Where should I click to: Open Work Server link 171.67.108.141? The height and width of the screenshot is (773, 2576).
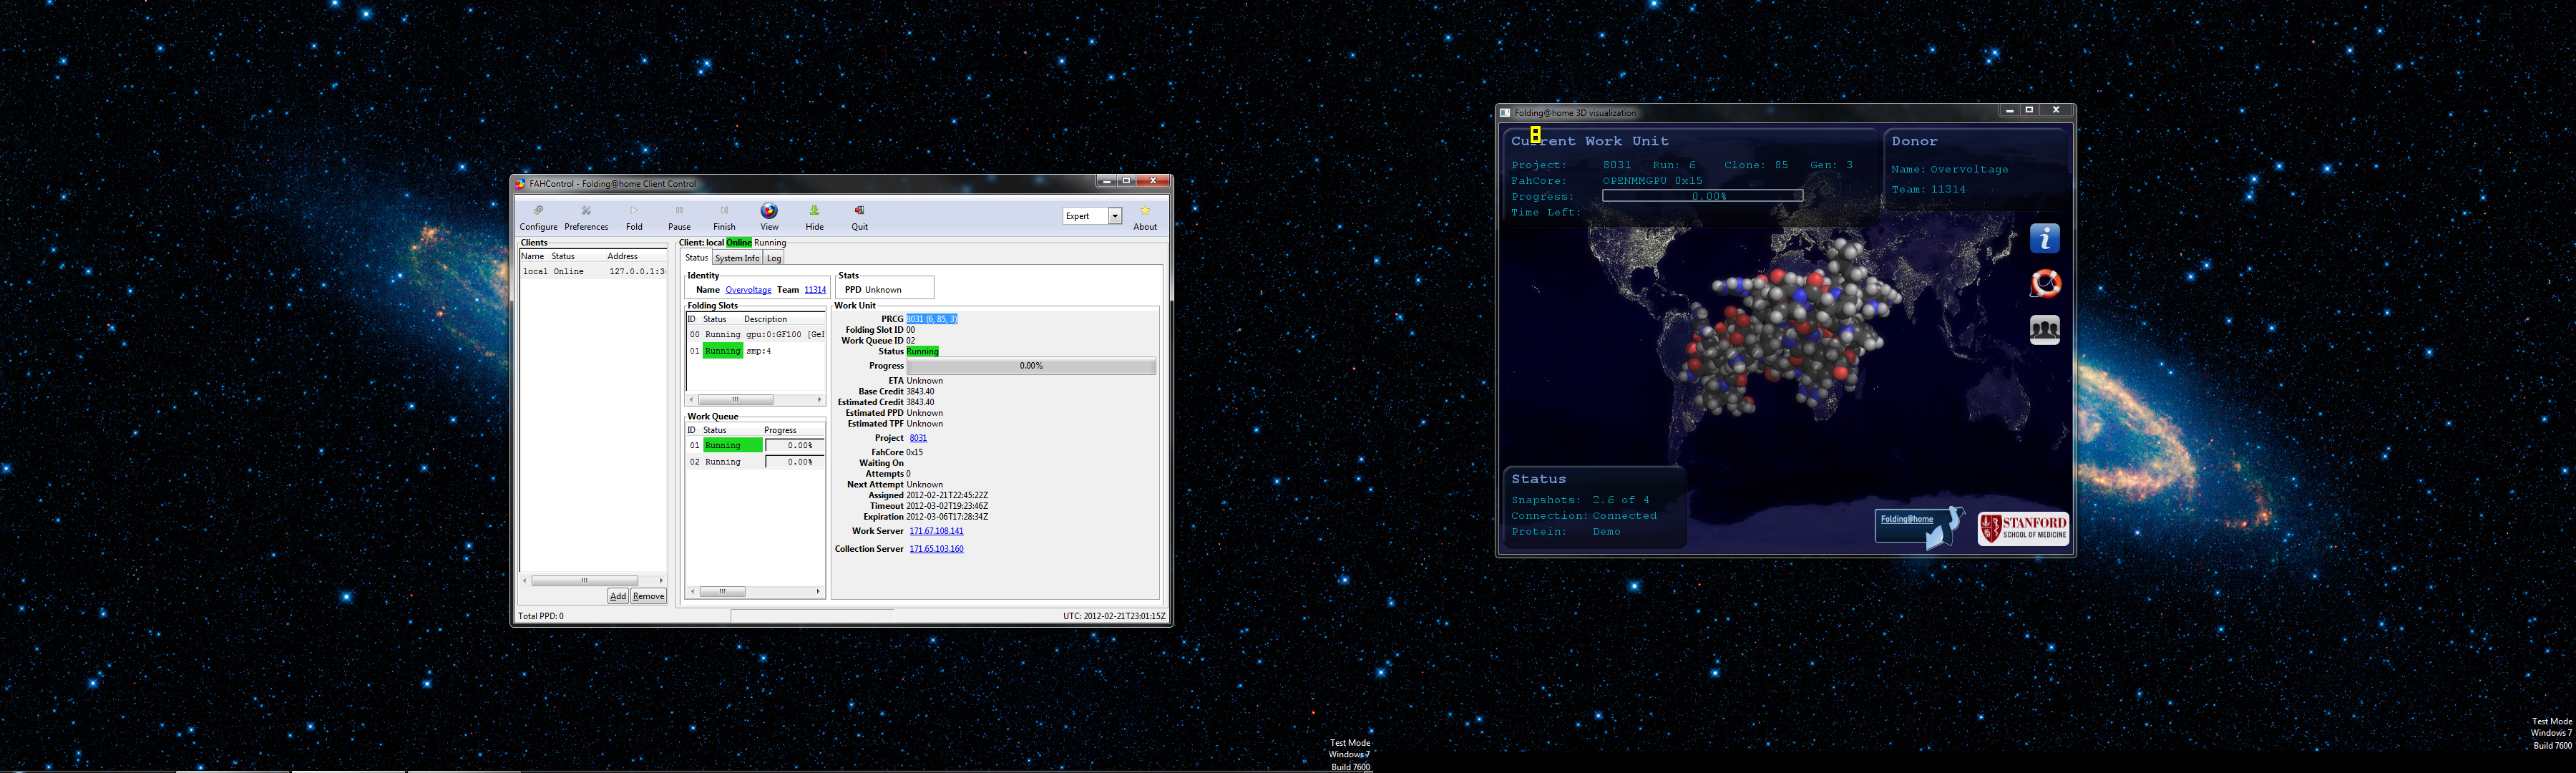point(936,531)
